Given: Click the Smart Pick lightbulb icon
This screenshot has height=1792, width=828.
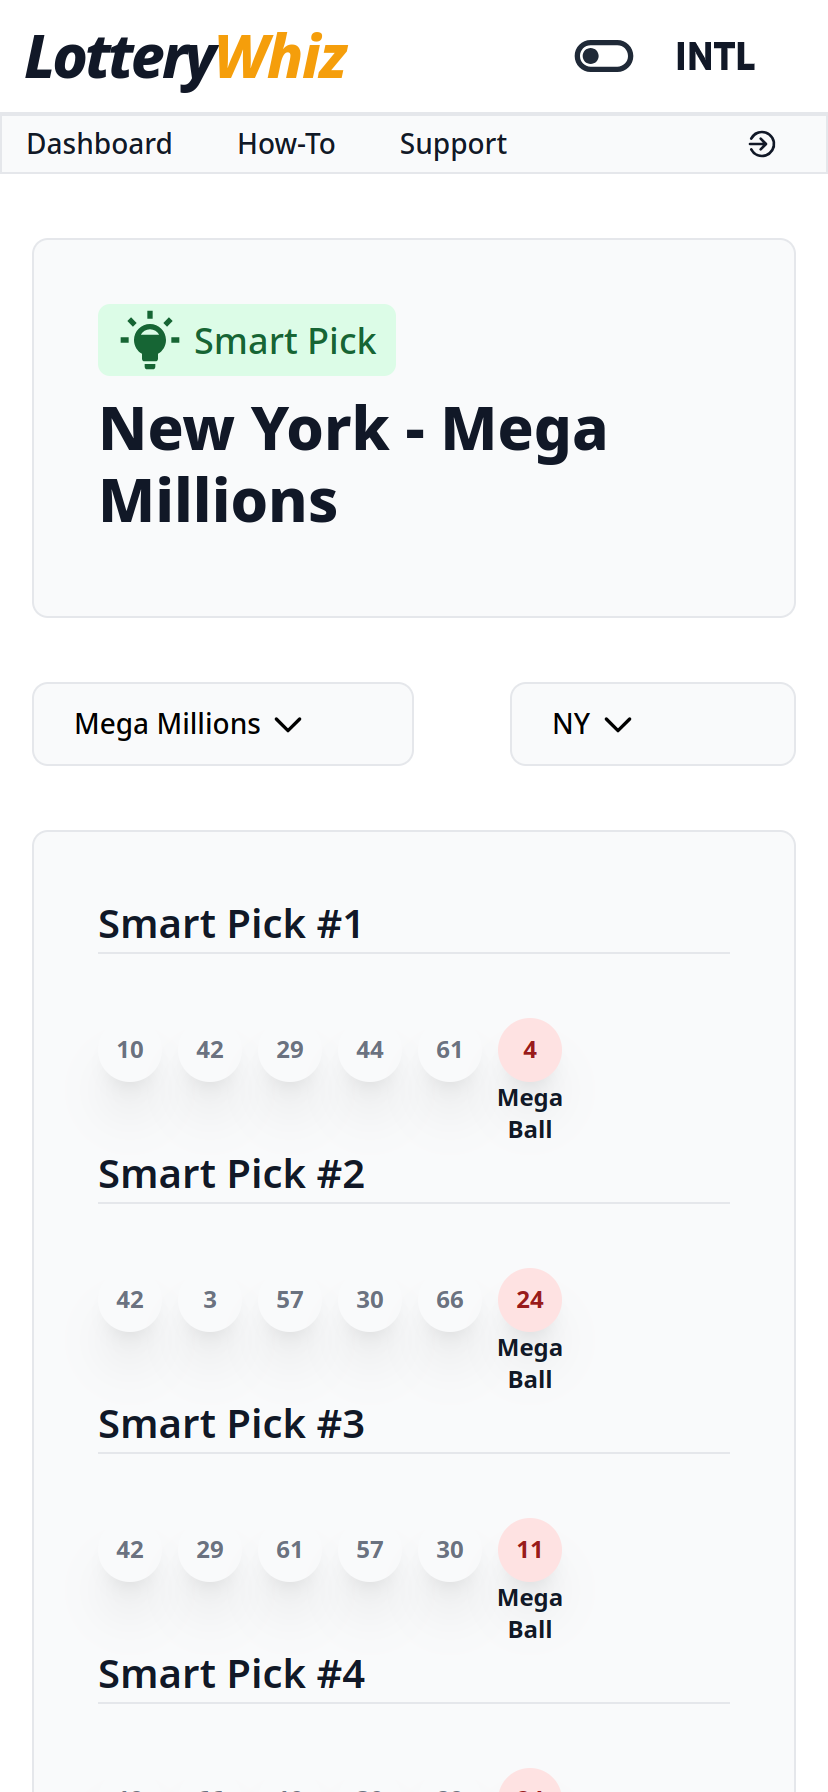Looking at the screenshot, I should (150, 340).
